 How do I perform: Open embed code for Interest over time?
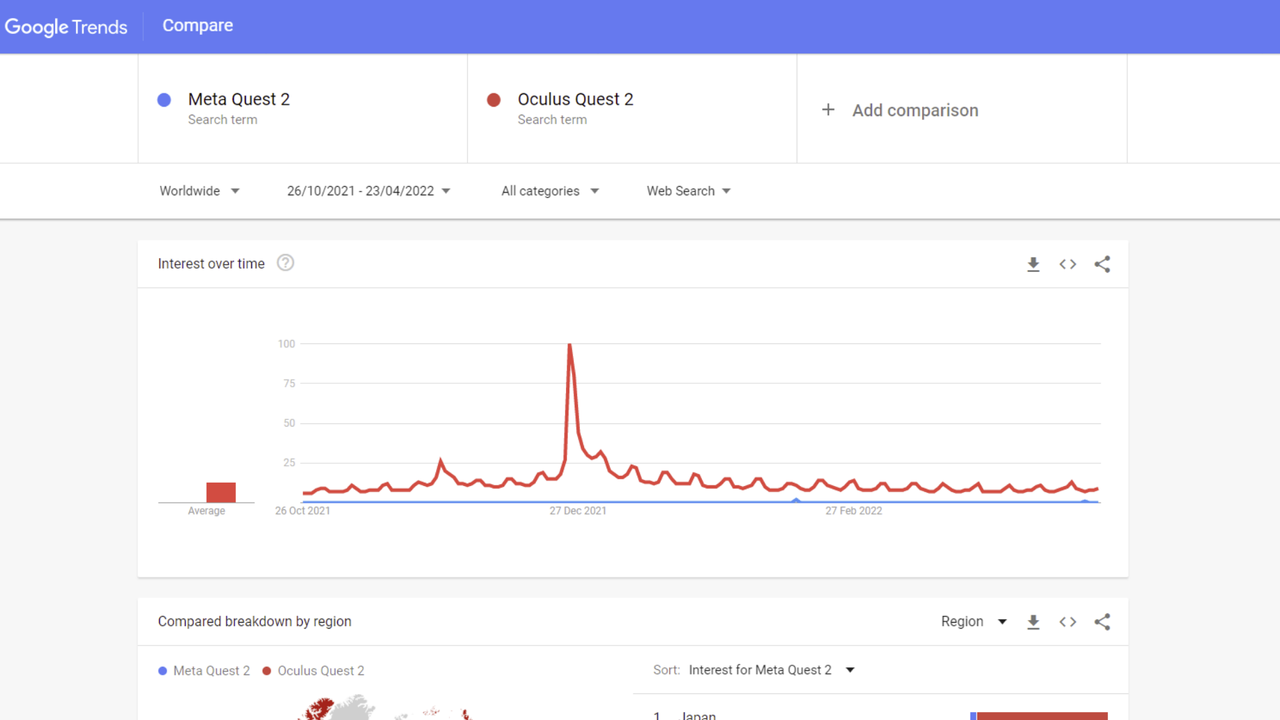click(x=1068, y=264)
